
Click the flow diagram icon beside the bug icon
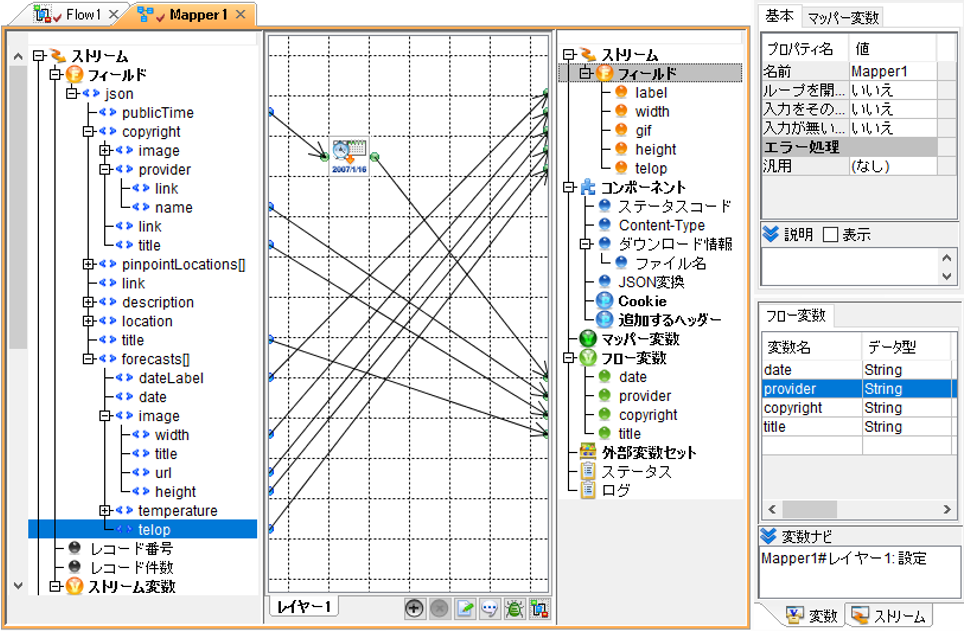click(539, 609)
